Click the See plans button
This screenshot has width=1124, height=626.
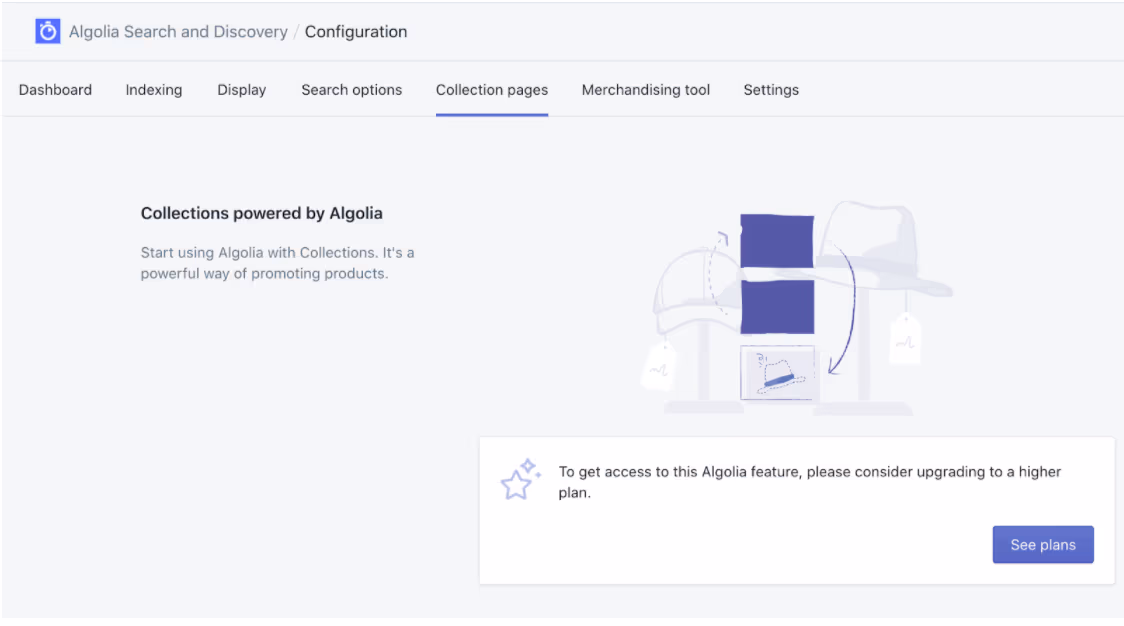coord(1043,544)
